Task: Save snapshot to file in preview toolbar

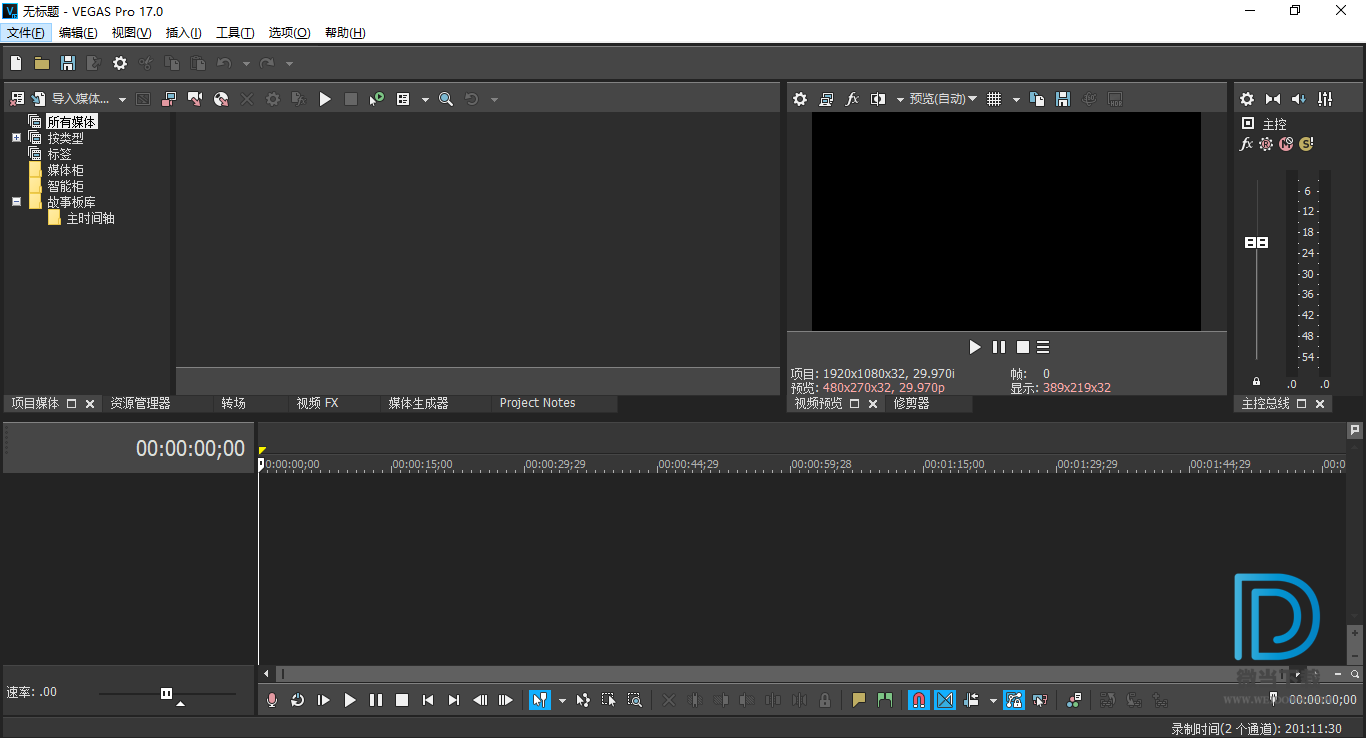Action: pos(1063,99)
